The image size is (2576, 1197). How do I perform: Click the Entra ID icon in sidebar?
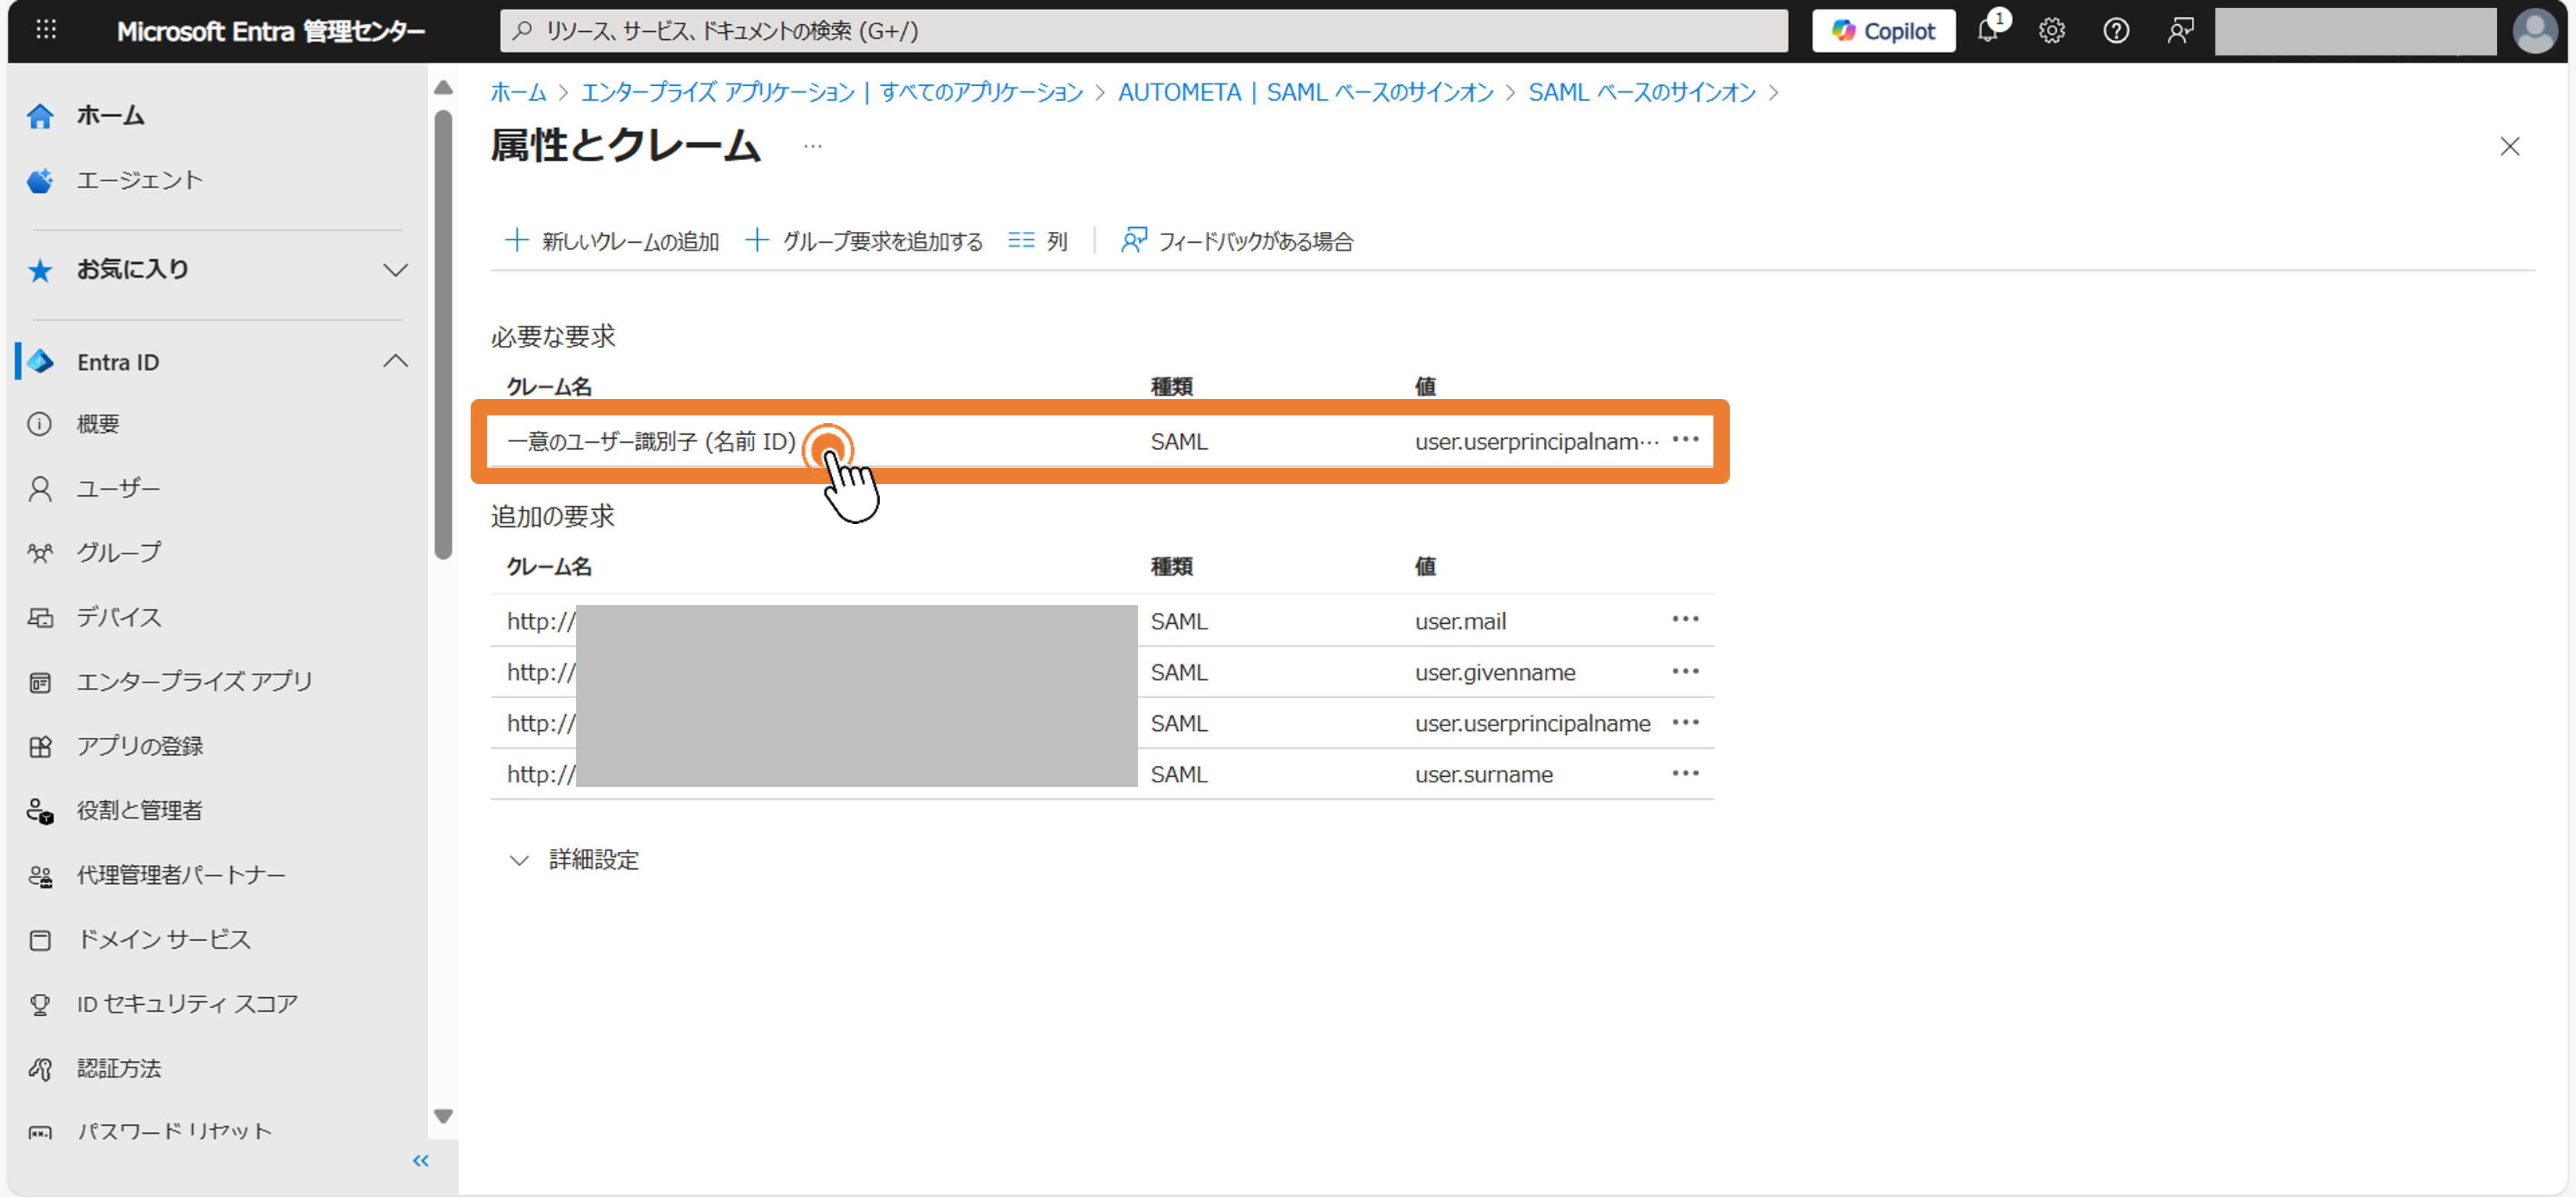point(40,361)
